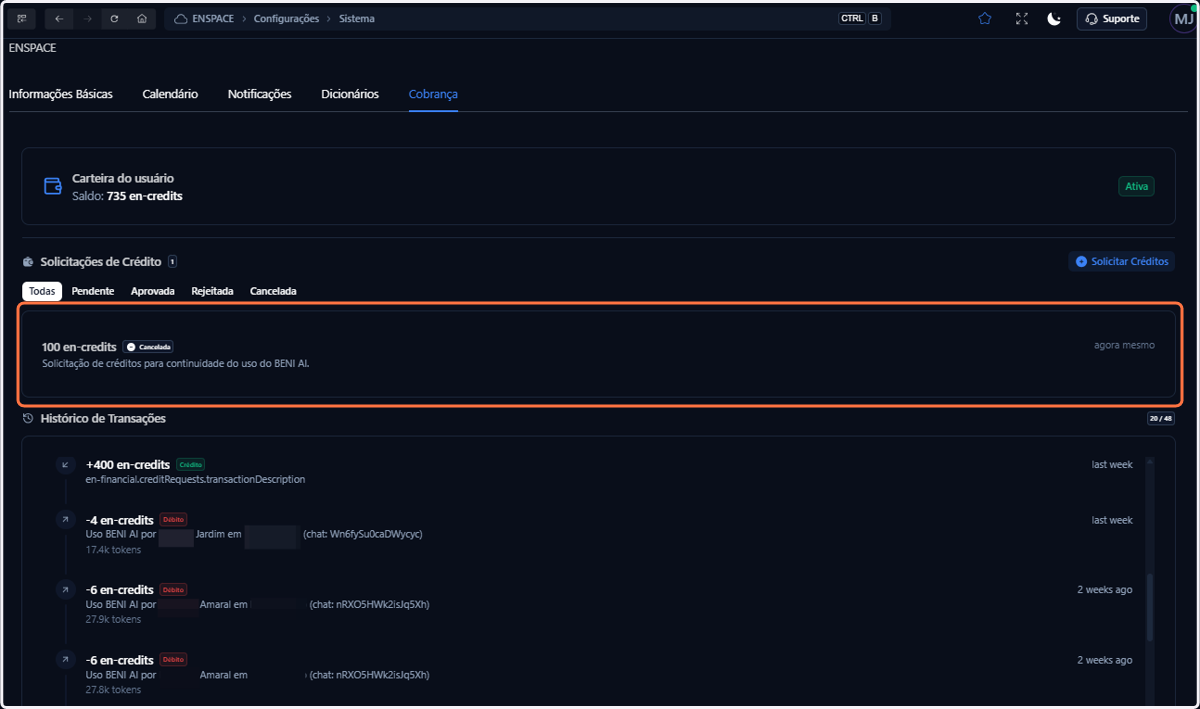The image size is (1200, 709).
Task: Click the 20 / 48 transactions counter
Action: click(1161, 419)
